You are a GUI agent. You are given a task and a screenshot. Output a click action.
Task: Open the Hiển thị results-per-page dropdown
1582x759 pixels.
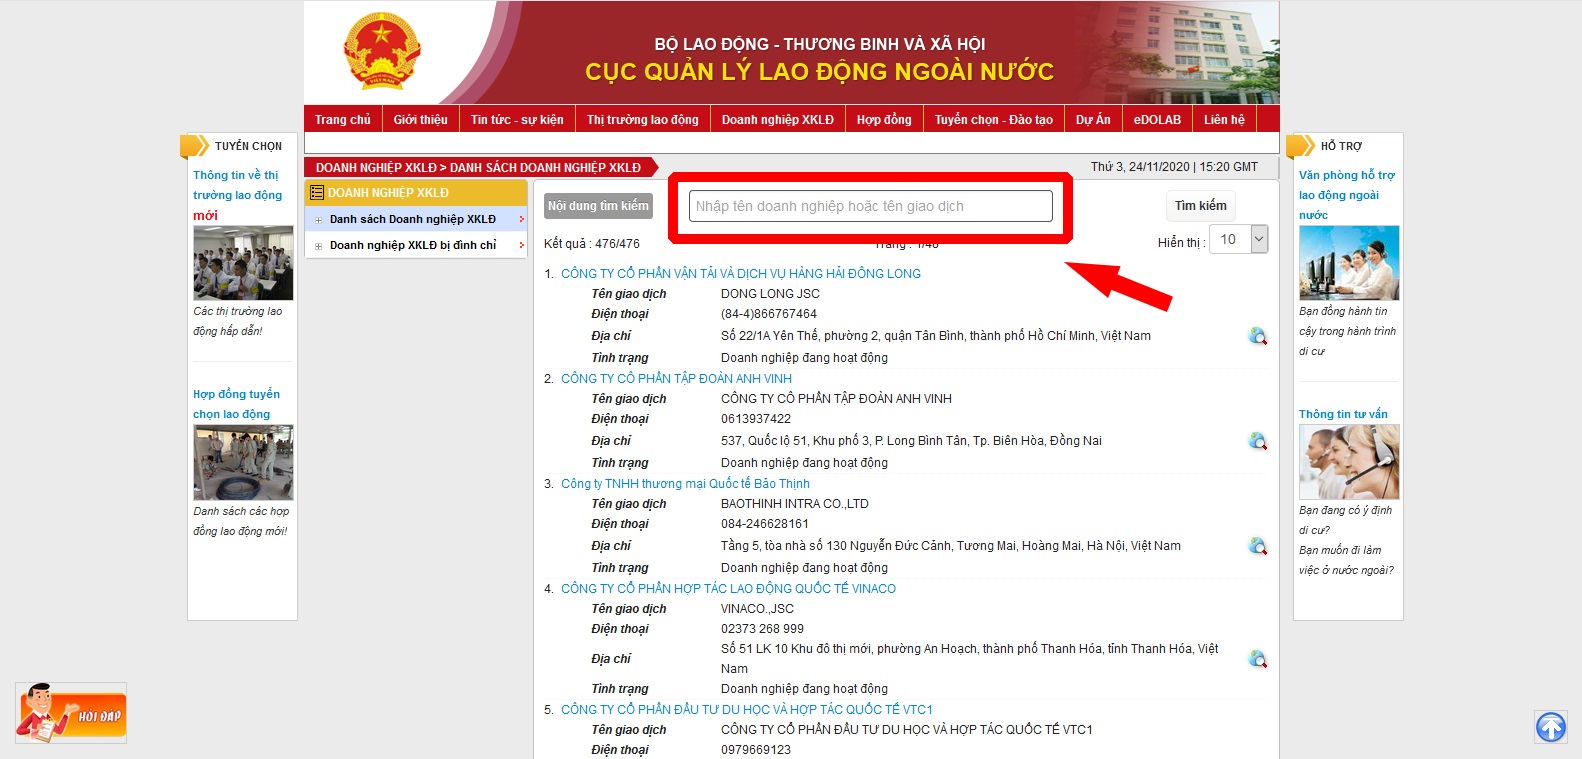(x=1238, y=240)
